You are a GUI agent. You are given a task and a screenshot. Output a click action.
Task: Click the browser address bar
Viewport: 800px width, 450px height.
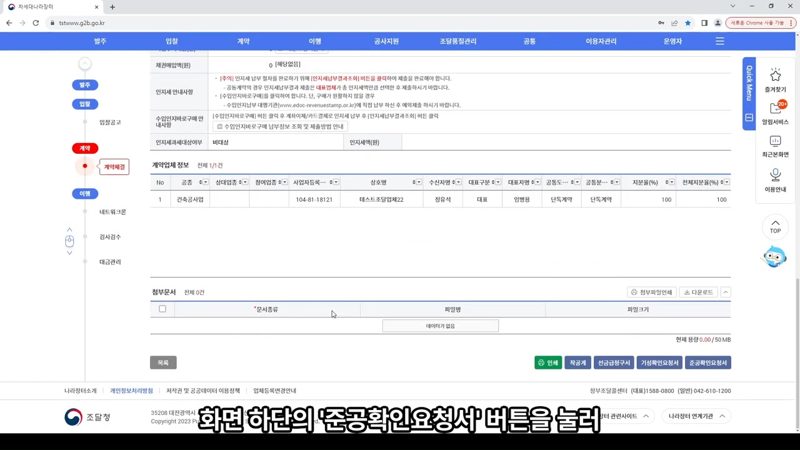352,23
